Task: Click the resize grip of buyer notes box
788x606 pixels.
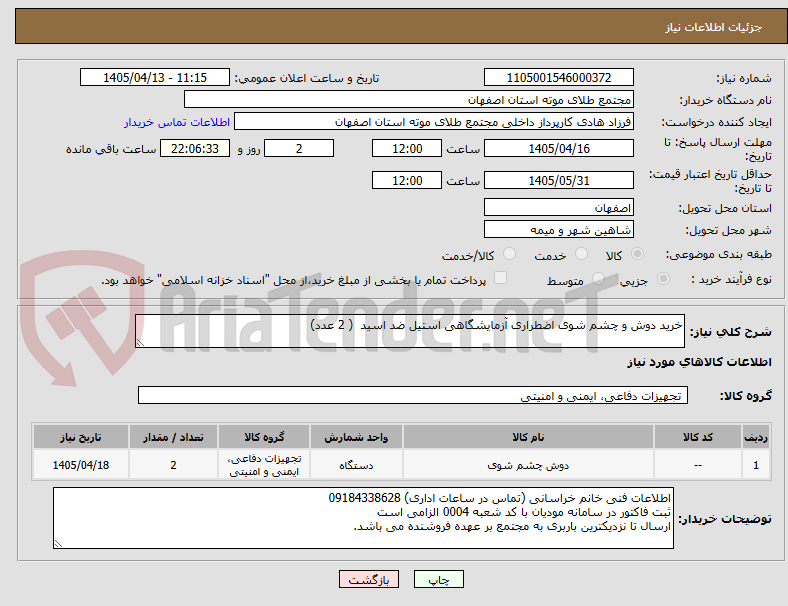Action: click(x=58, y=543)
